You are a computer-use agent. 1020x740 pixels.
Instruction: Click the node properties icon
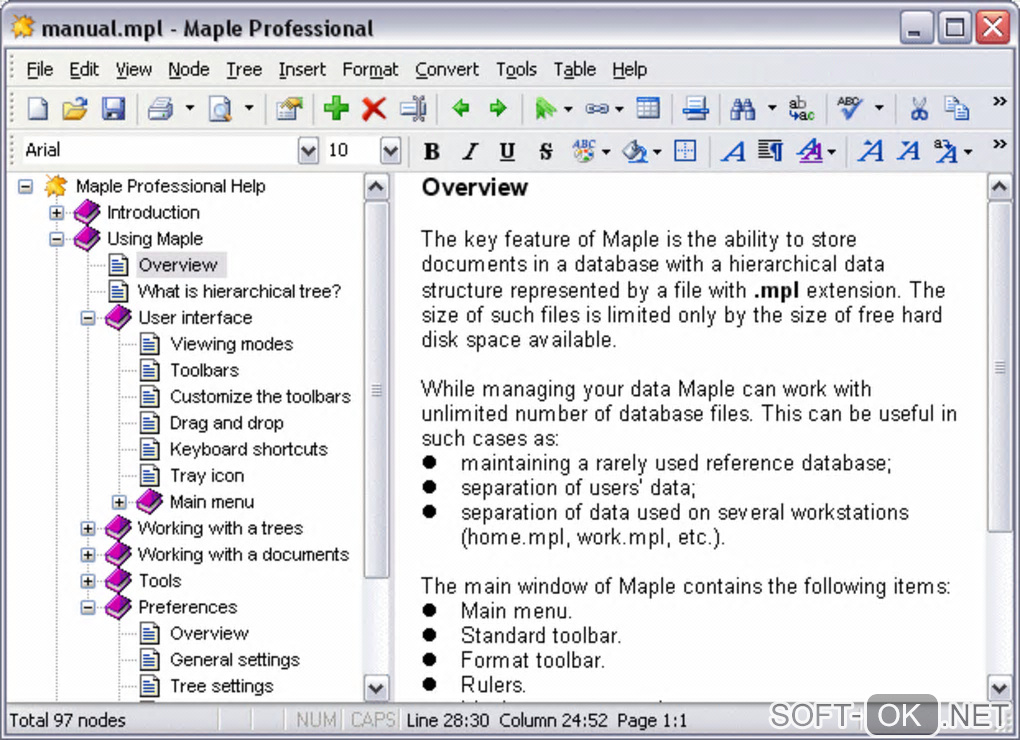pyautogui.click(x=289, y=108)
